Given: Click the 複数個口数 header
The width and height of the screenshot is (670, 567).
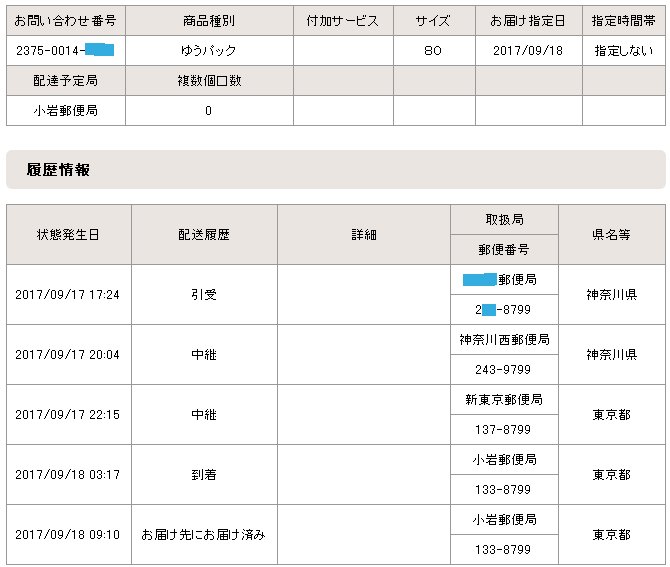Looking at the screenshot, I should 209,80.
